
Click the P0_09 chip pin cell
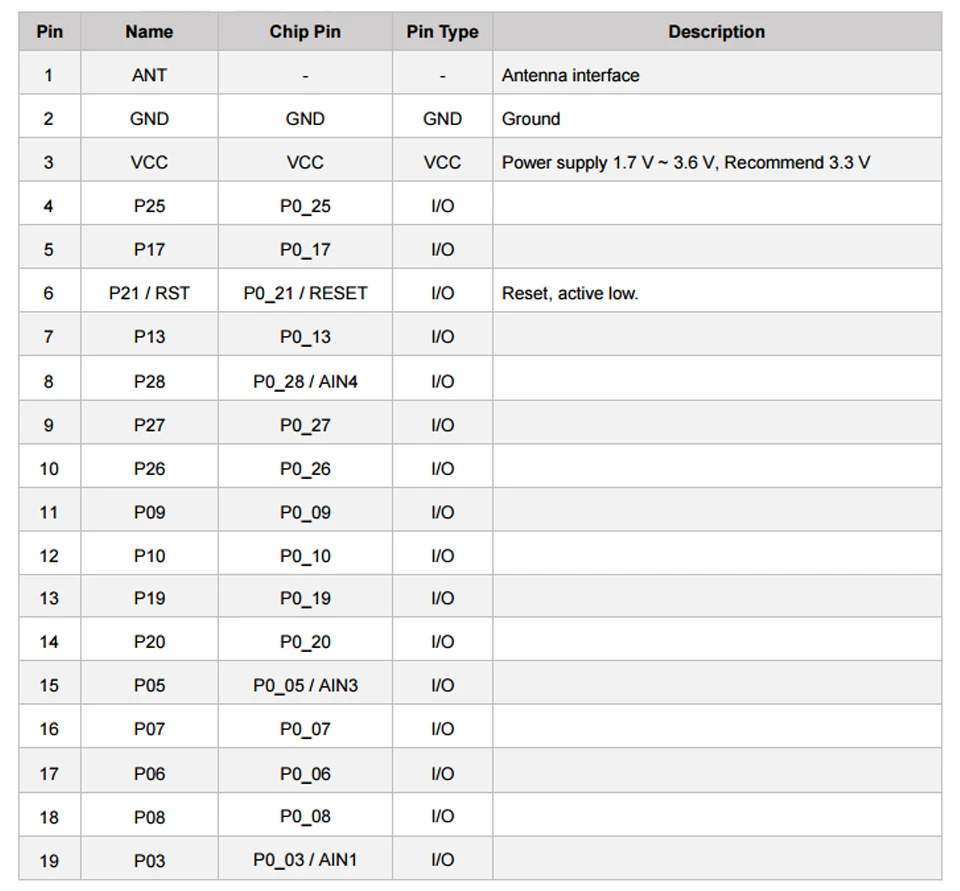click(305, 513)
